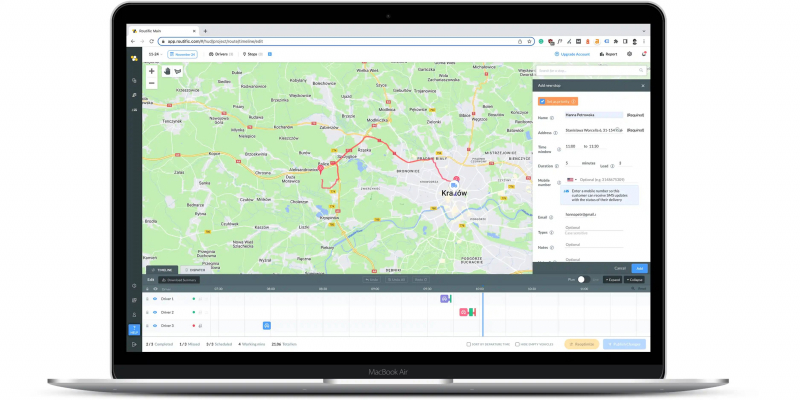Click the map zoom out minus button
The height and width of the screenshot is (400, 800).
click(152, 83)
